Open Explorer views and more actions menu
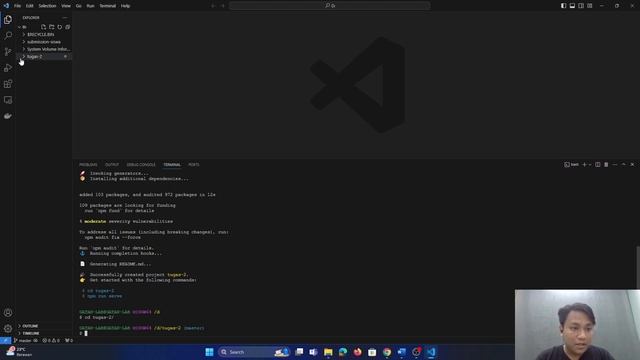This screenshot has width=640, height=360. [x=64, y=18]
